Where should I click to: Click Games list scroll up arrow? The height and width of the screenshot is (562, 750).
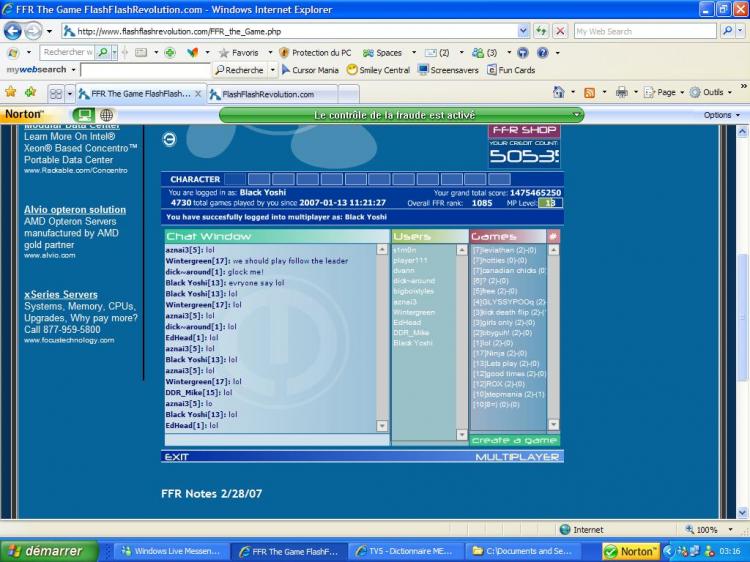click(x=553, y=250)
